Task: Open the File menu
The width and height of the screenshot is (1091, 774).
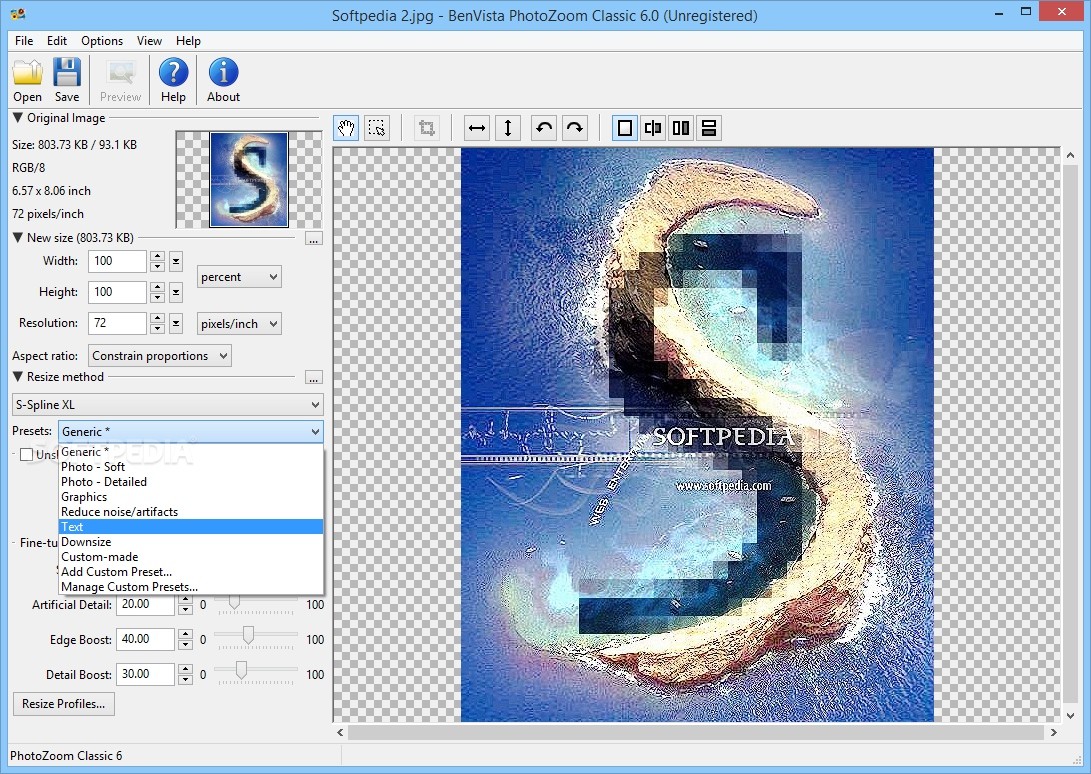Action: pos(24,41)
